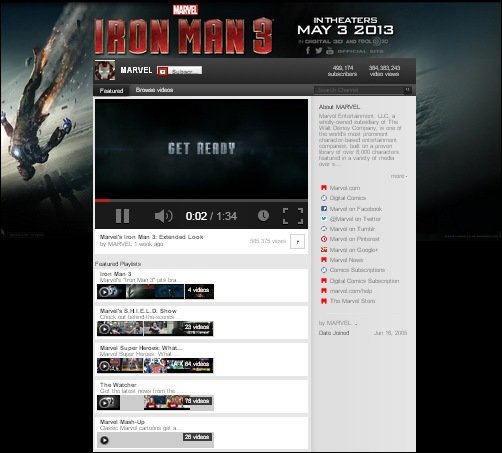Open the Marvel Super Heroes: What... playlist title
Image resolution: width=502 pixels, height=453 pixels.
pos(141,348)
